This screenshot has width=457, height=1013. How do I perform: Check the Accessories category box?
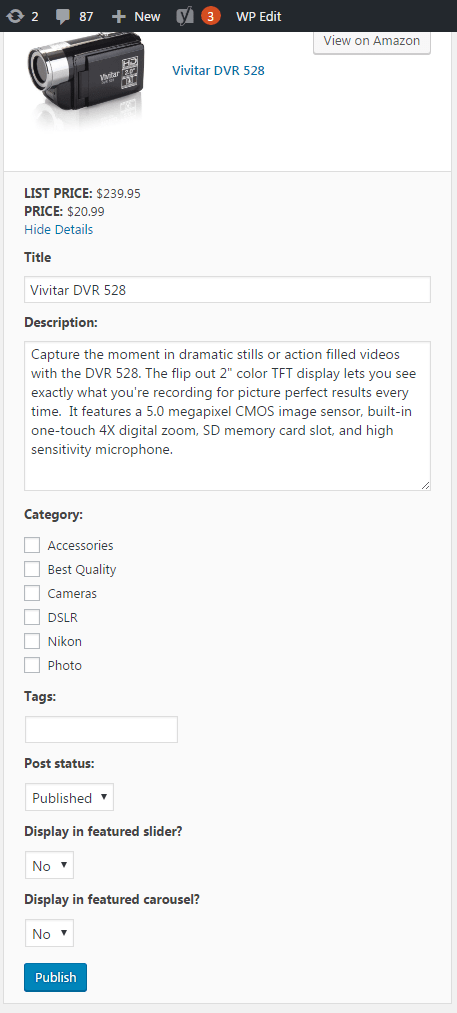[x=32, y=545]
